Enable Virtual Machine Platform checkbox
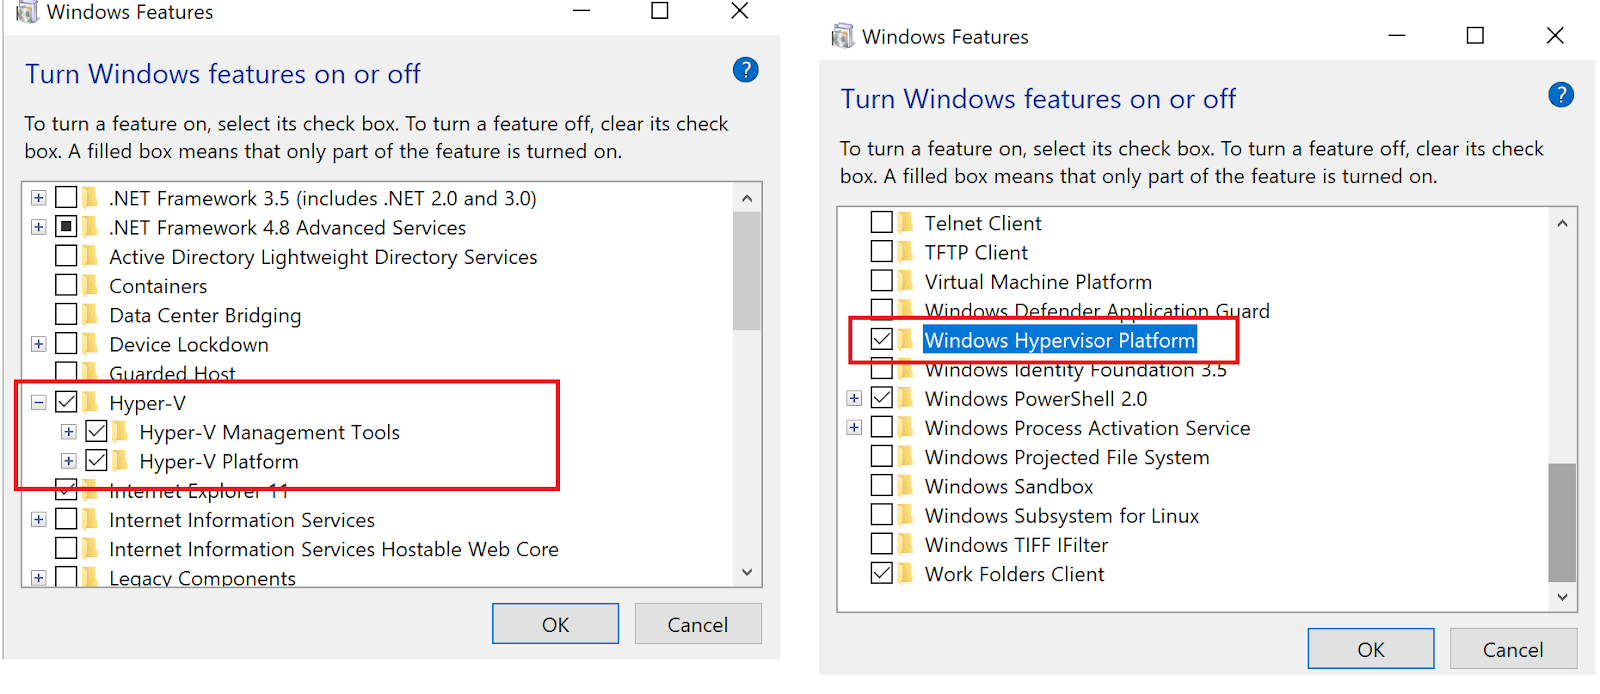 coord(881,281)
